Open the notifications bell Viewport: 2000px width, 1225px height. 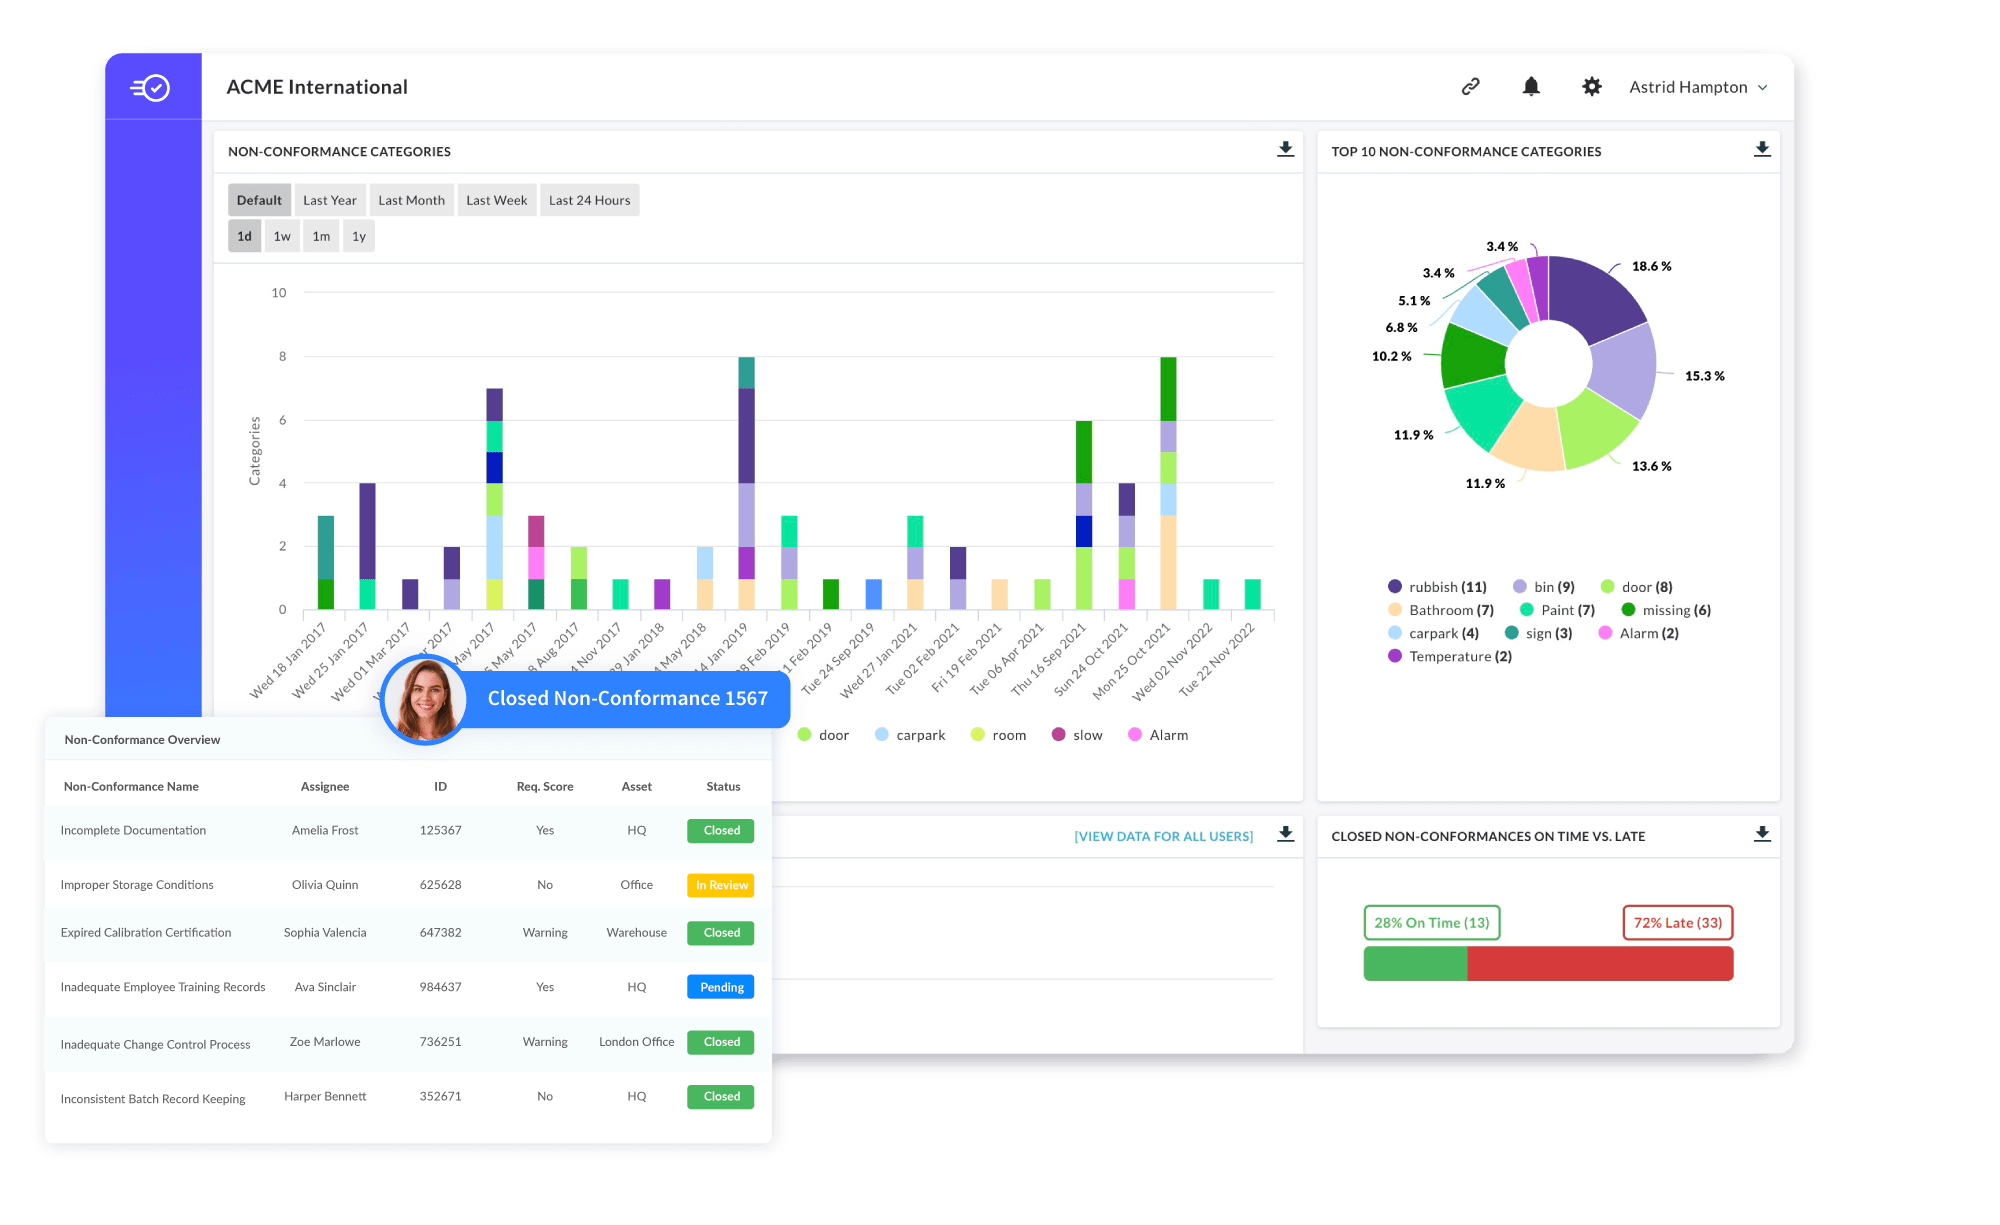[1530, 86]
